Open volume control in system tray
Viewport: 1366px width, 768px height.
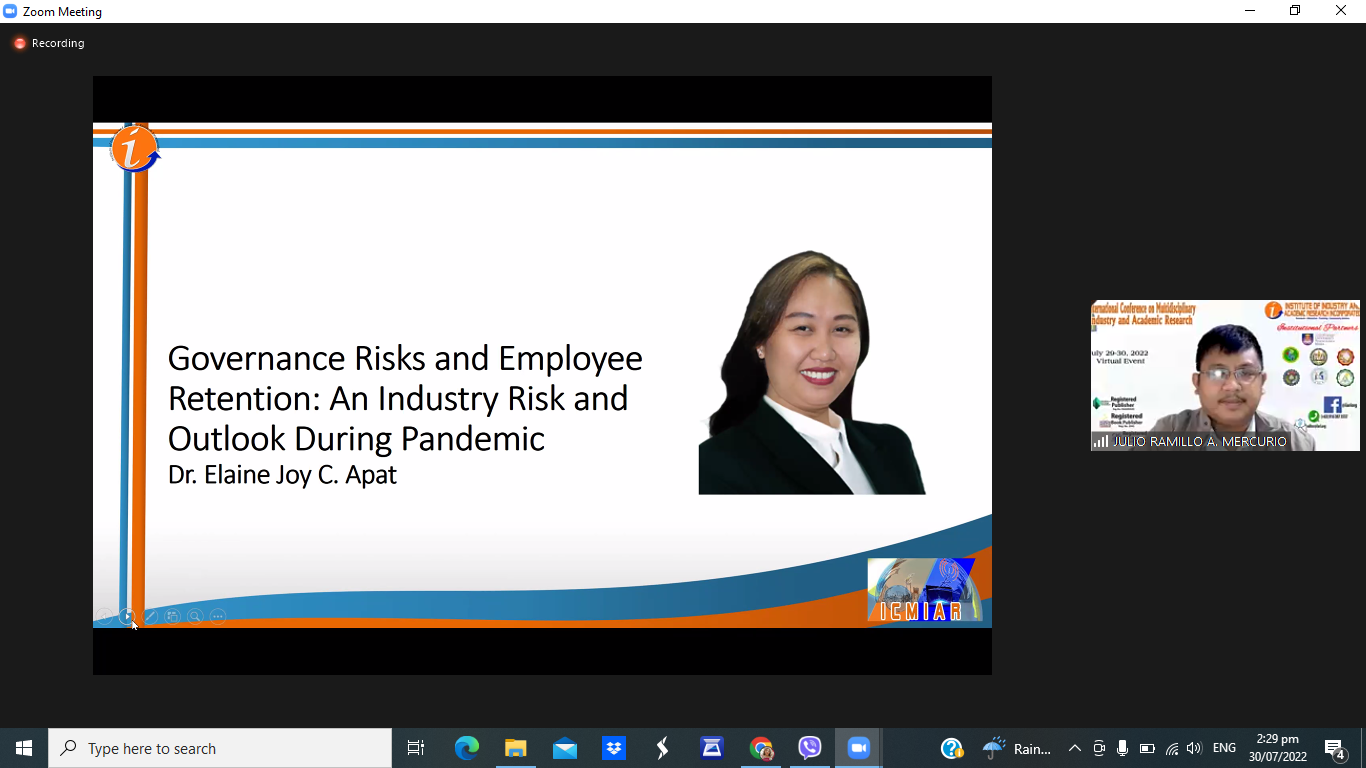point(1194,748)
